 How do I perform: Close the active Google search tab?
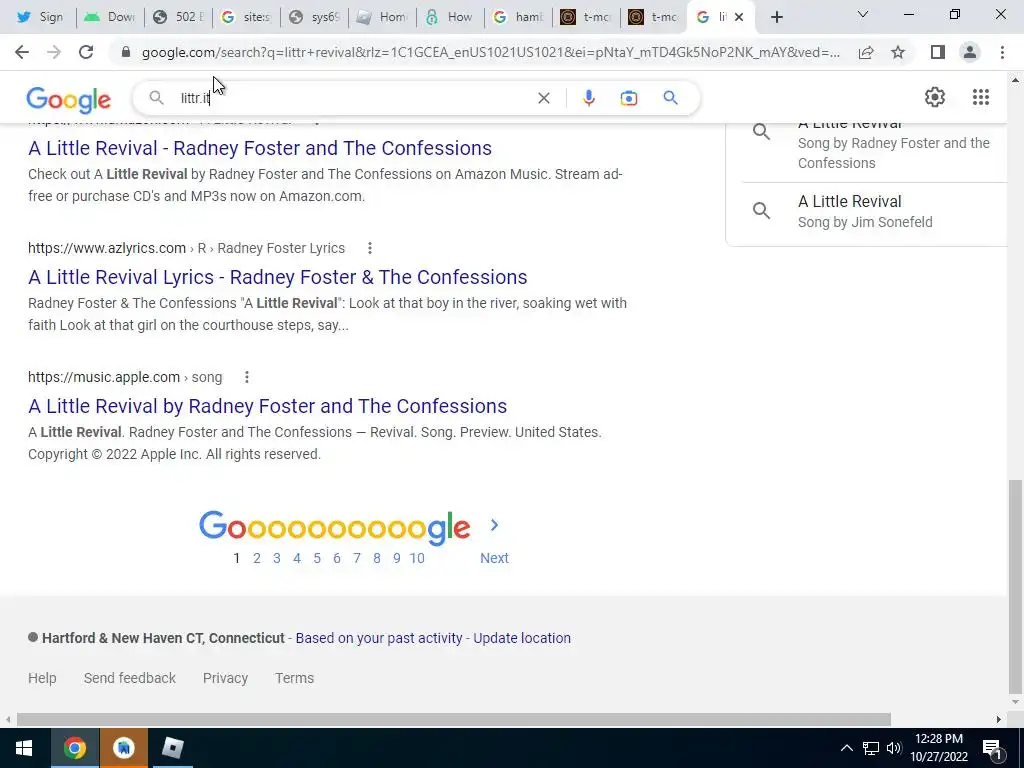tap(739, 17)
